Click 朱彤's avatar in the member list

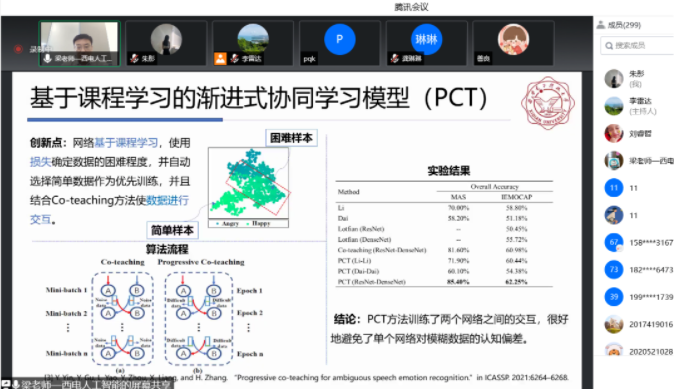point(614,79)
